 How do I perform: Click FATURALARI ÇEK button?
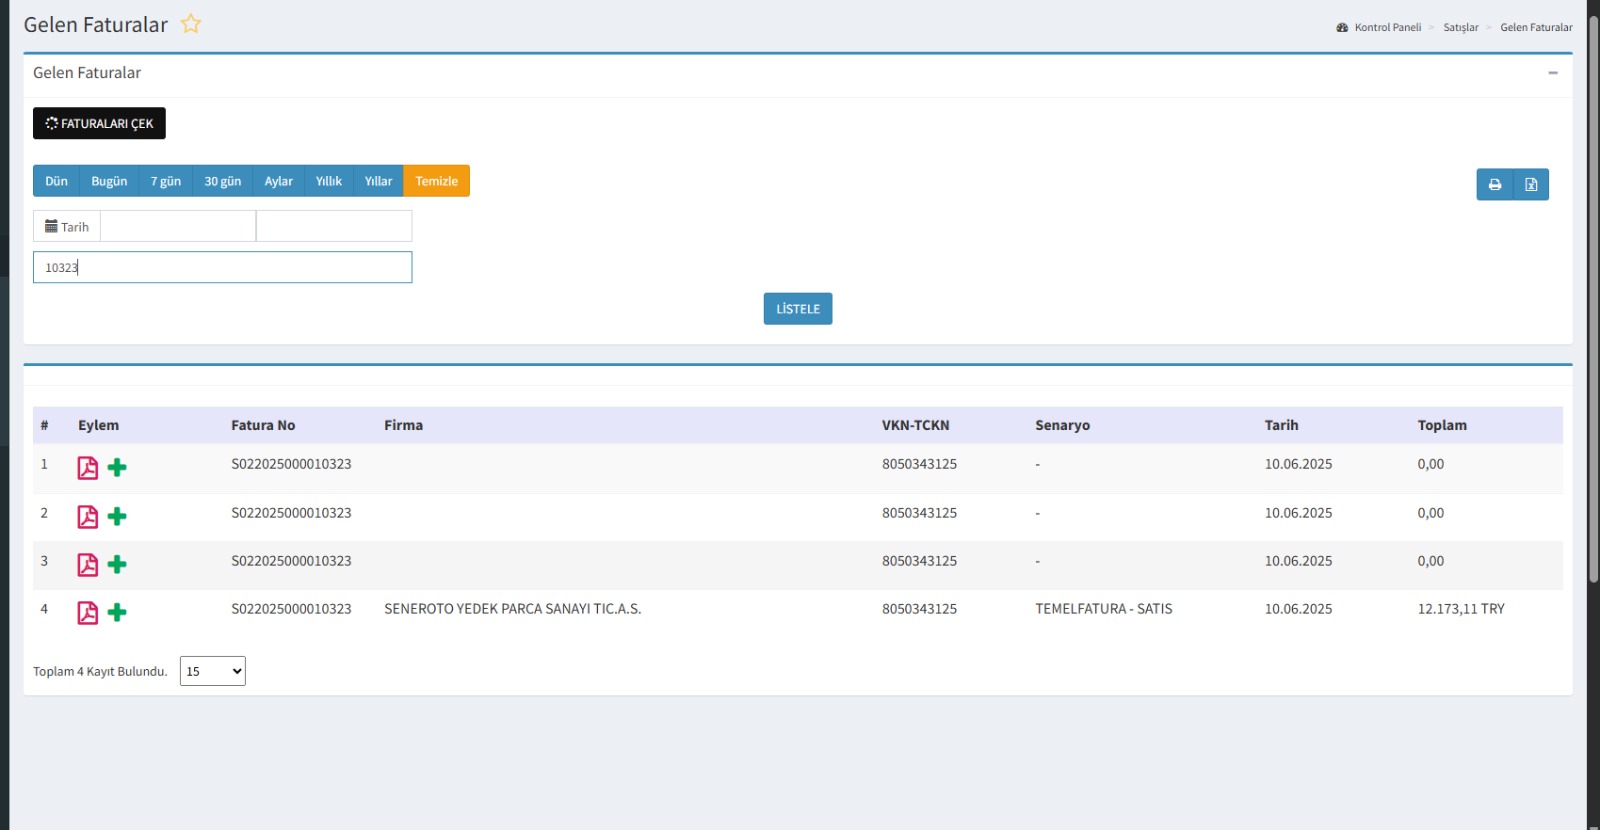99,124
